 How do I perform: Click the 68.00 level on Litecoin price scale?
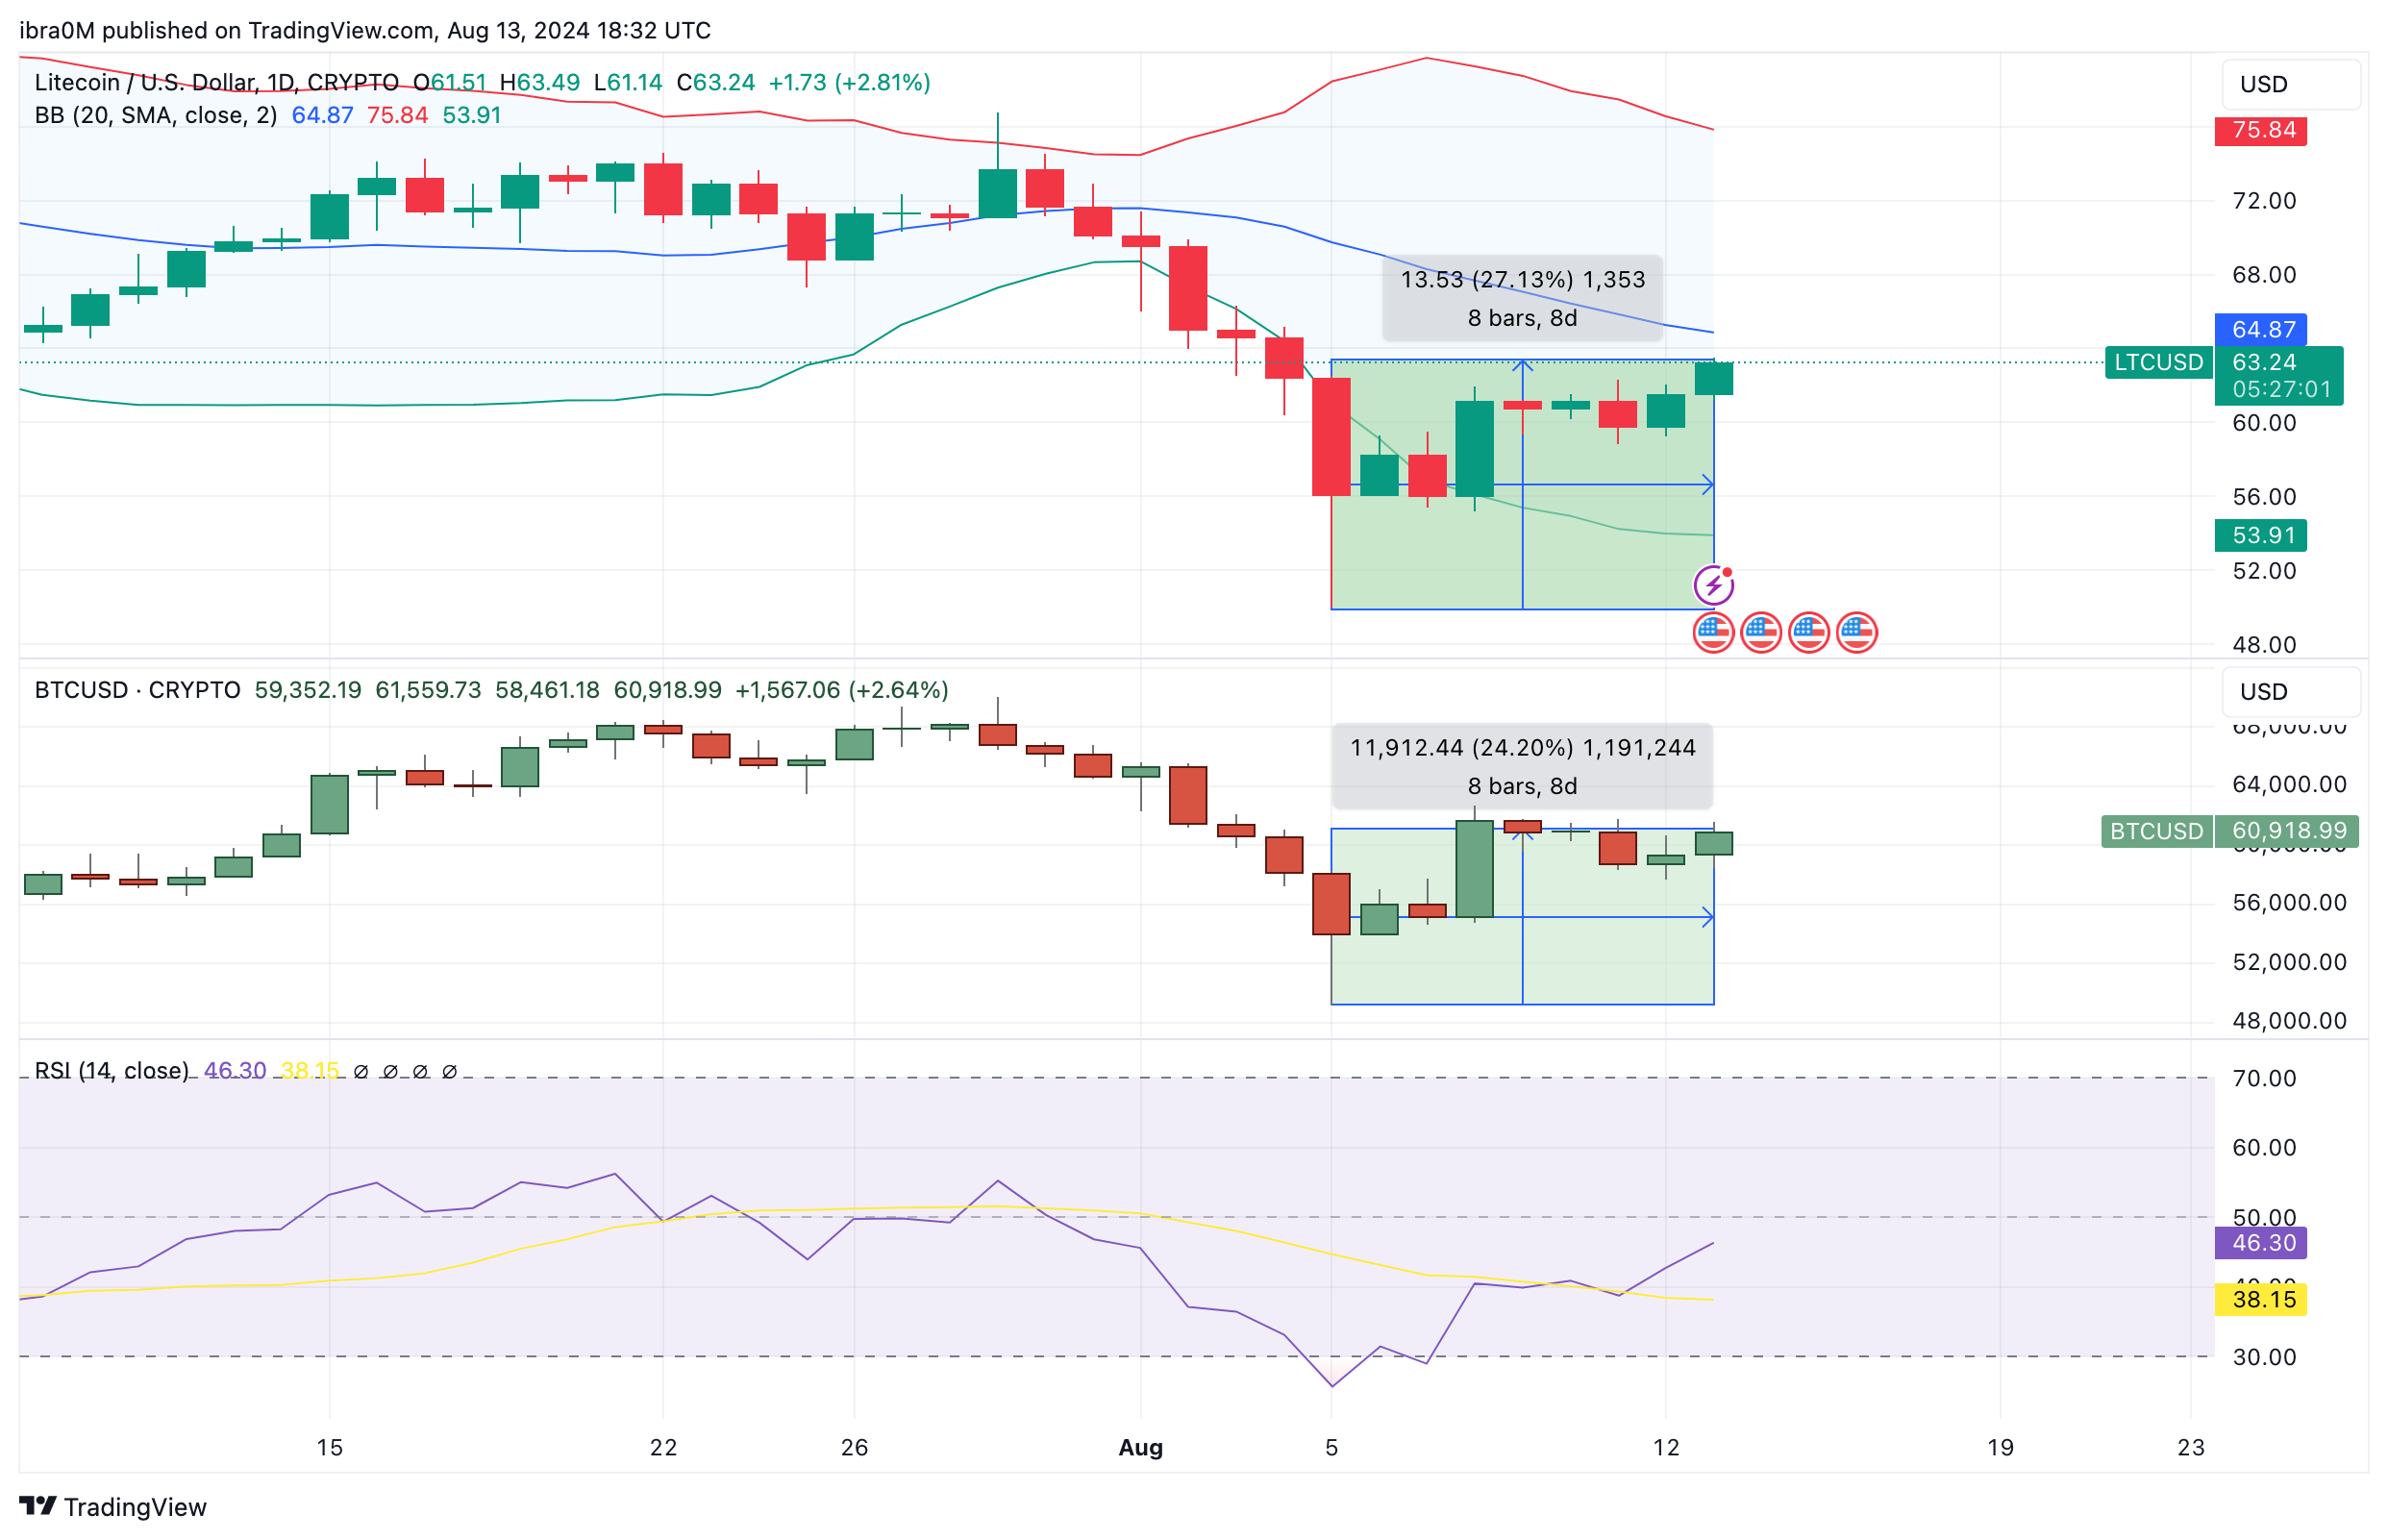coord(2264,274)
